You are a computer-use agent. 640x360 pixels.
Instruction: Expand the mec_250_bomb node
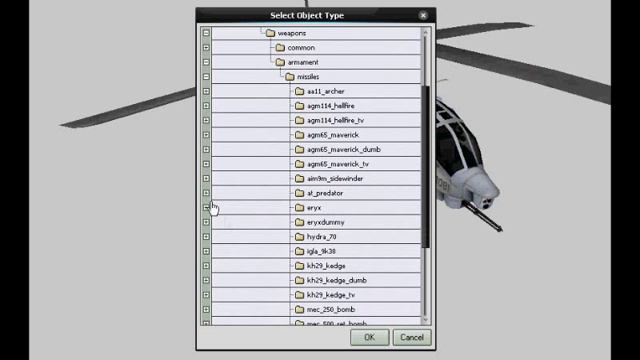click(x=206, y=309)
